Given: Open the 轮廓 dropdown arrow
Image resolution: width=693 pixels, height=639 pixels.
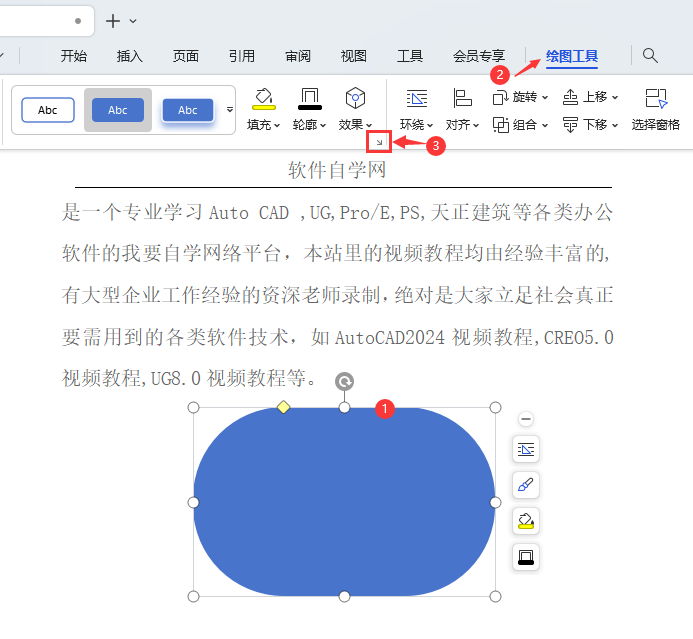Looking at the screenshot, I should click(x=323, y=126).
